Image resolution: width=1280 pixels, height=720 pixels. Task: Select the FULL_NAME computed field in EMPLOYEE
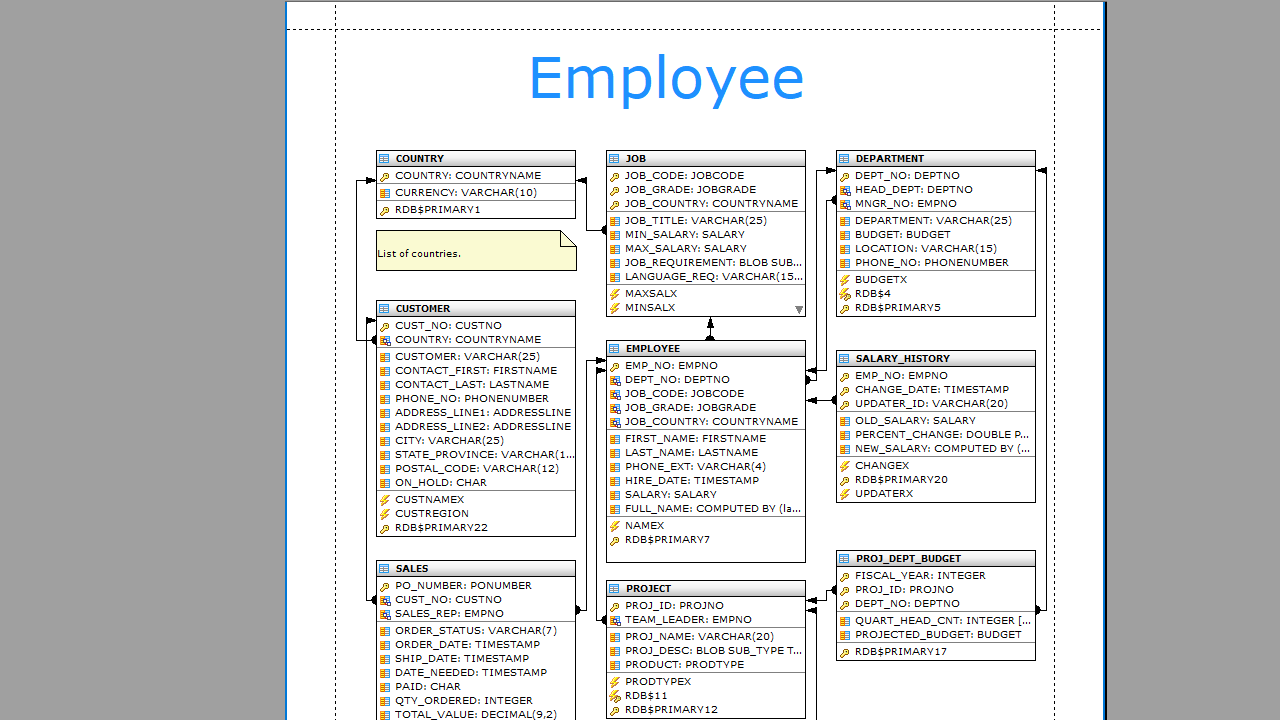point(712,508)
